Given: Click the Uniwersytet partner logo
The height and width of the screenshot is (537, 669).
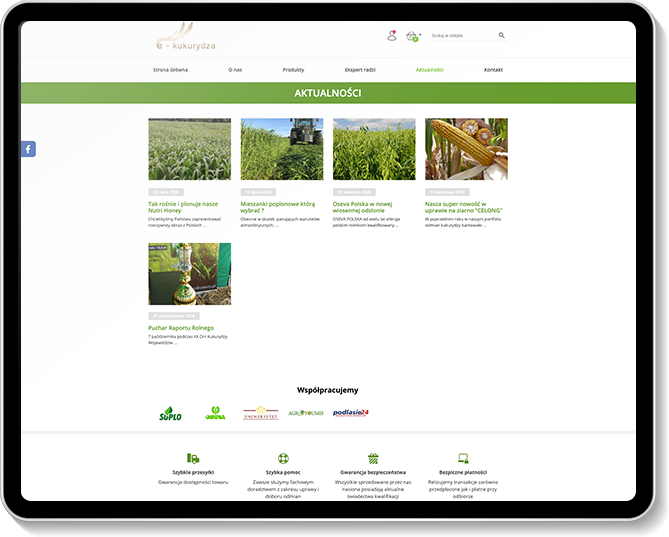Looking at the screenshot, I should coord(261,413).
